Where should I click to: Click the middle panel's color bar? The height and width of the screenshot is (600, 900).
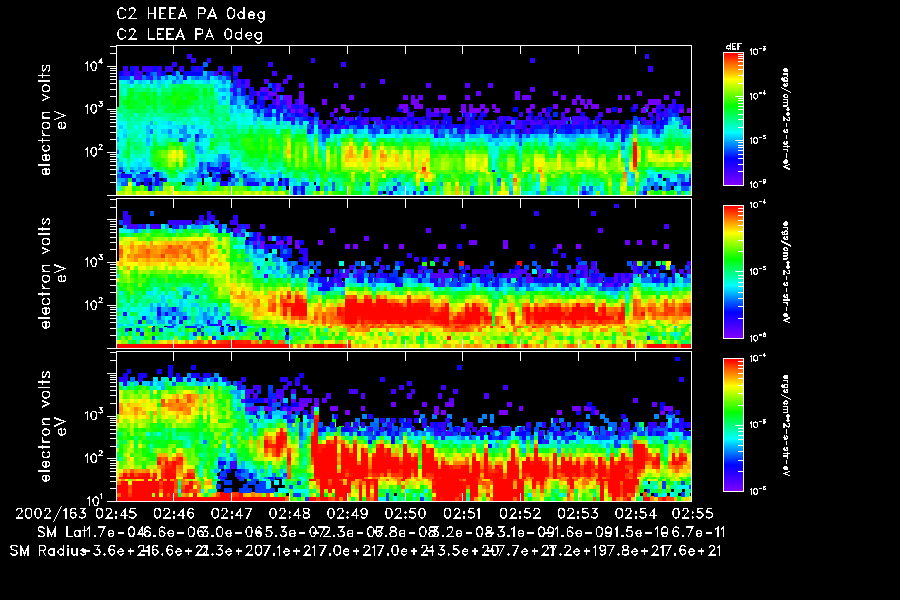pos(733,272)
